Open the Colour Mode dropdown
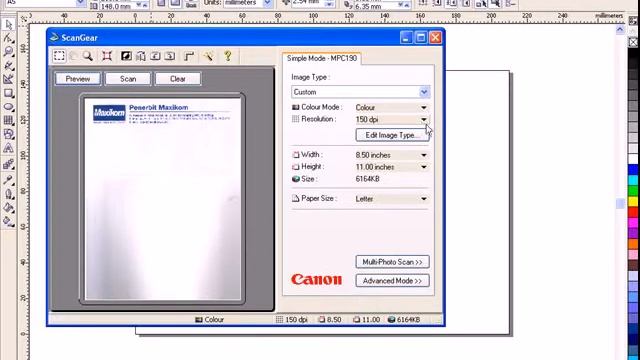This screenshot has height=360, width=640. [424, 108]
